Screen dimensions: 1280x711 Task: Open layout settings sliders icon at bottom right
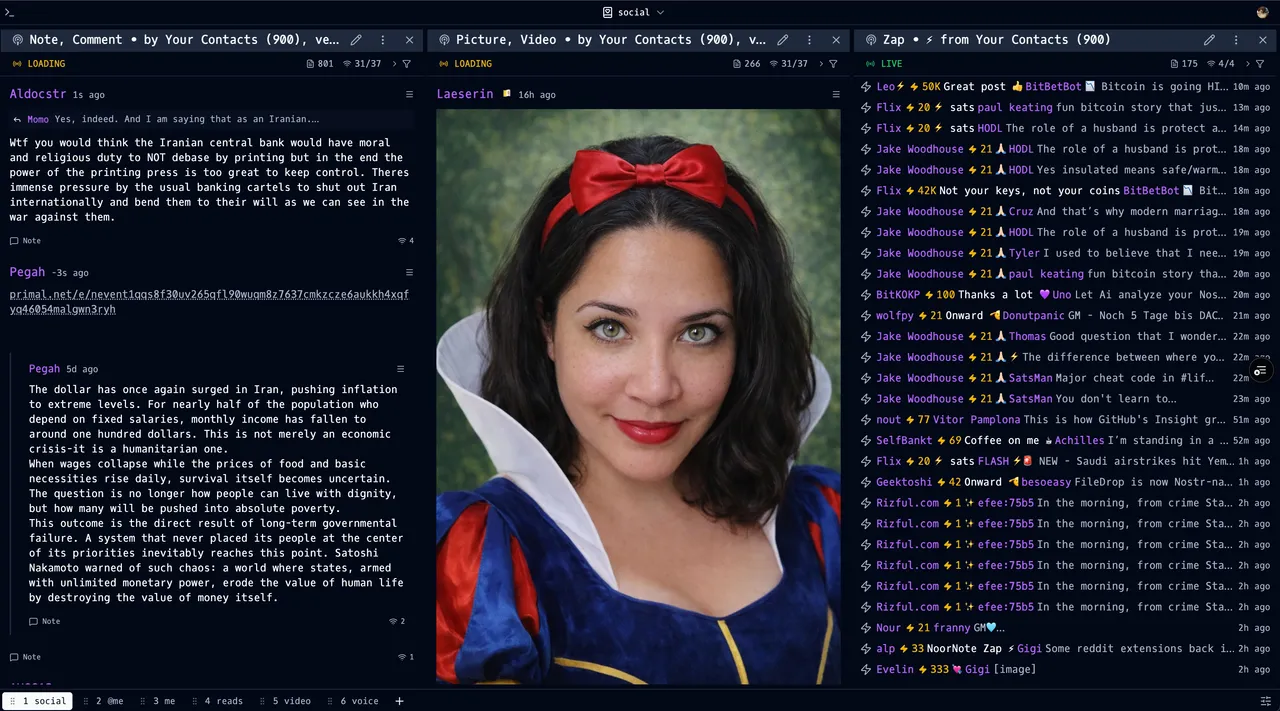1265,701
